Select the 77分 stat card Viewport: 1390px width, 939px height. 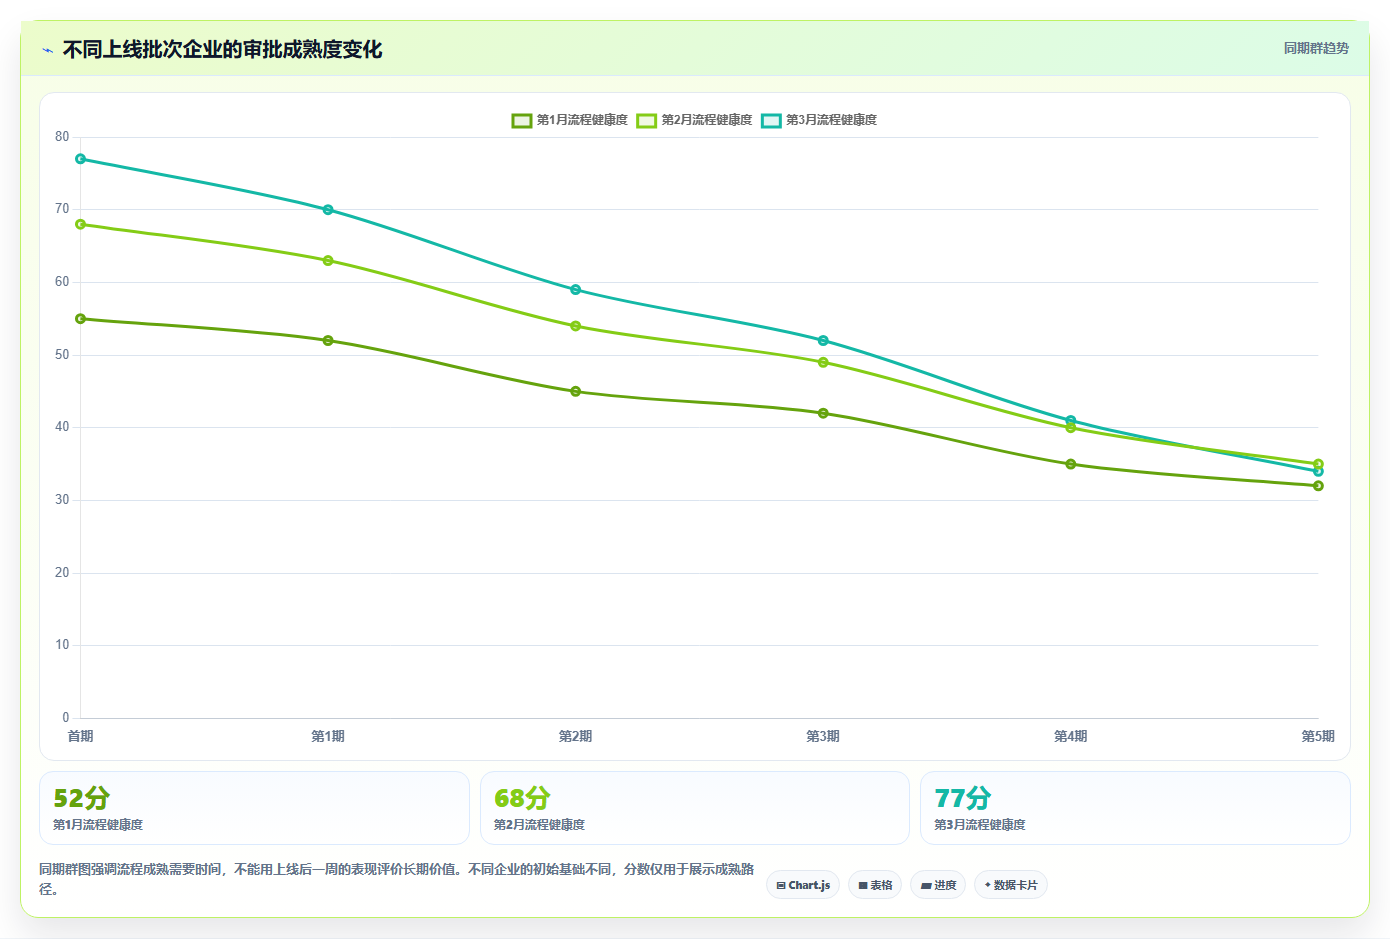[1135, 808]
